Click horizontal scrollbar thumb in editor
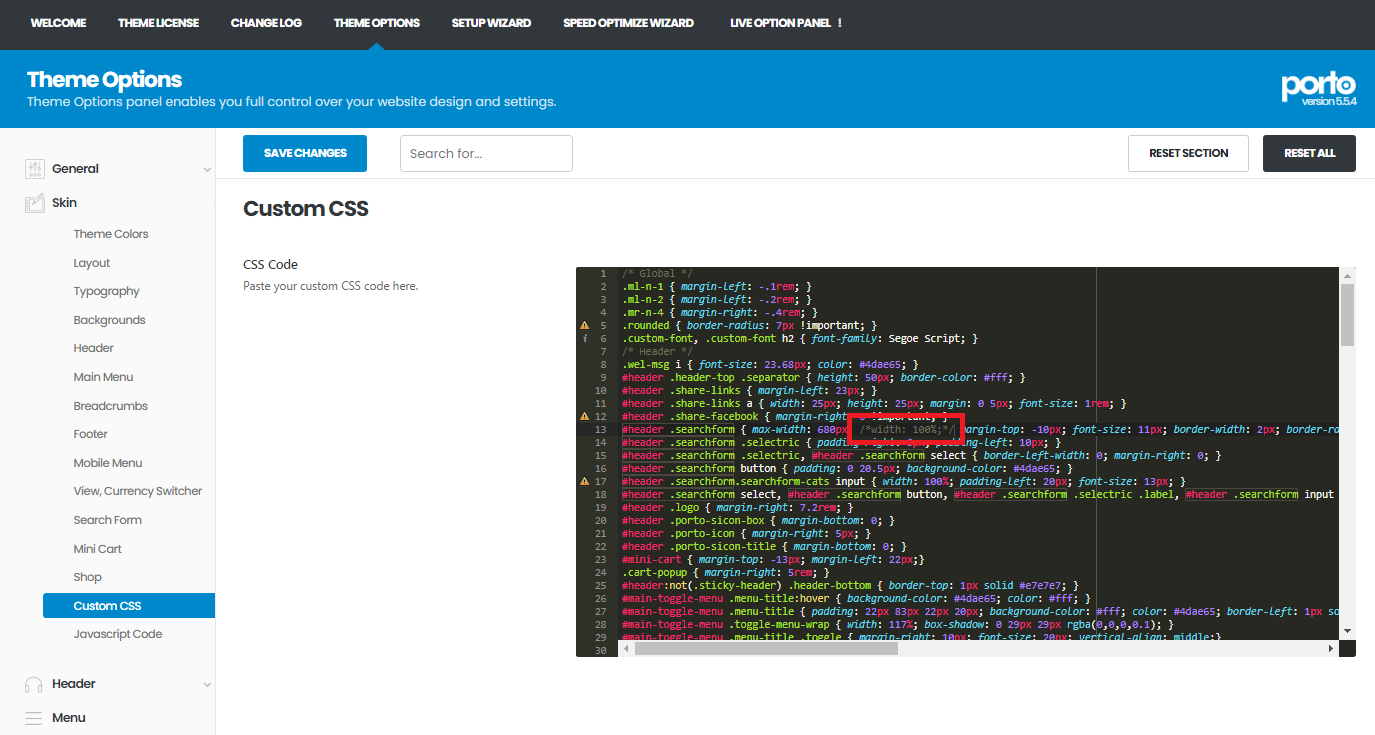Screen dimensions: 1375x735 coord(766,648)
